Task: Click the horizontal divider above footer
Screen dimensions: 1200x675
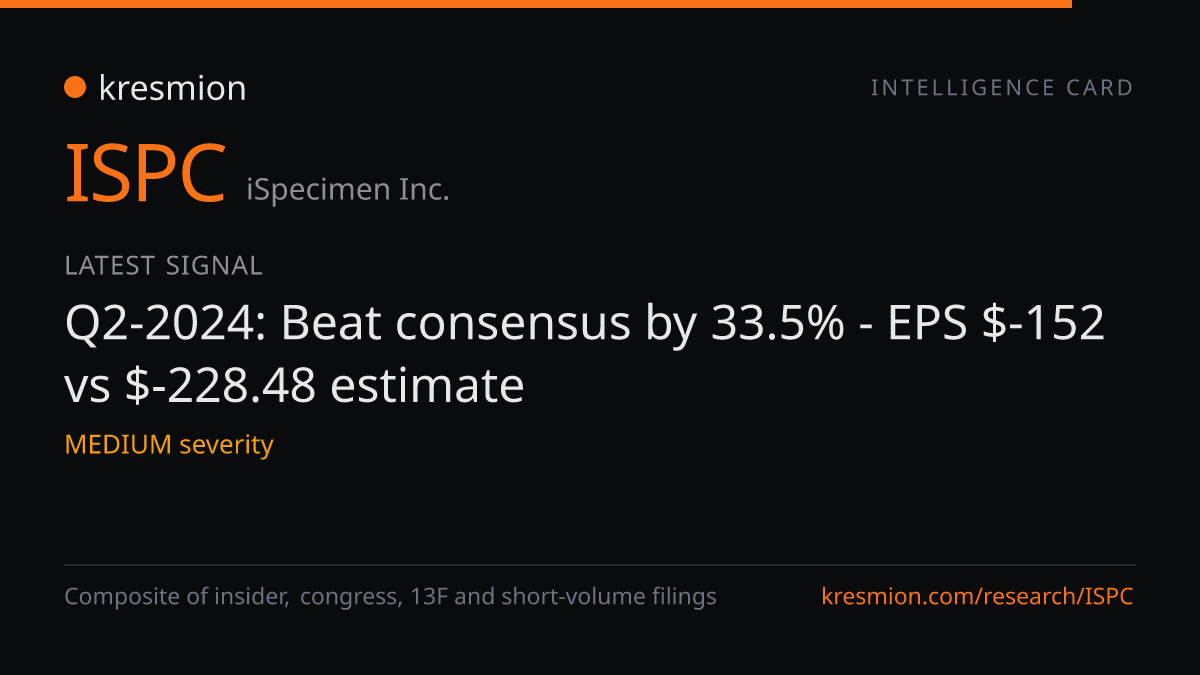Action: pos(600,565)
